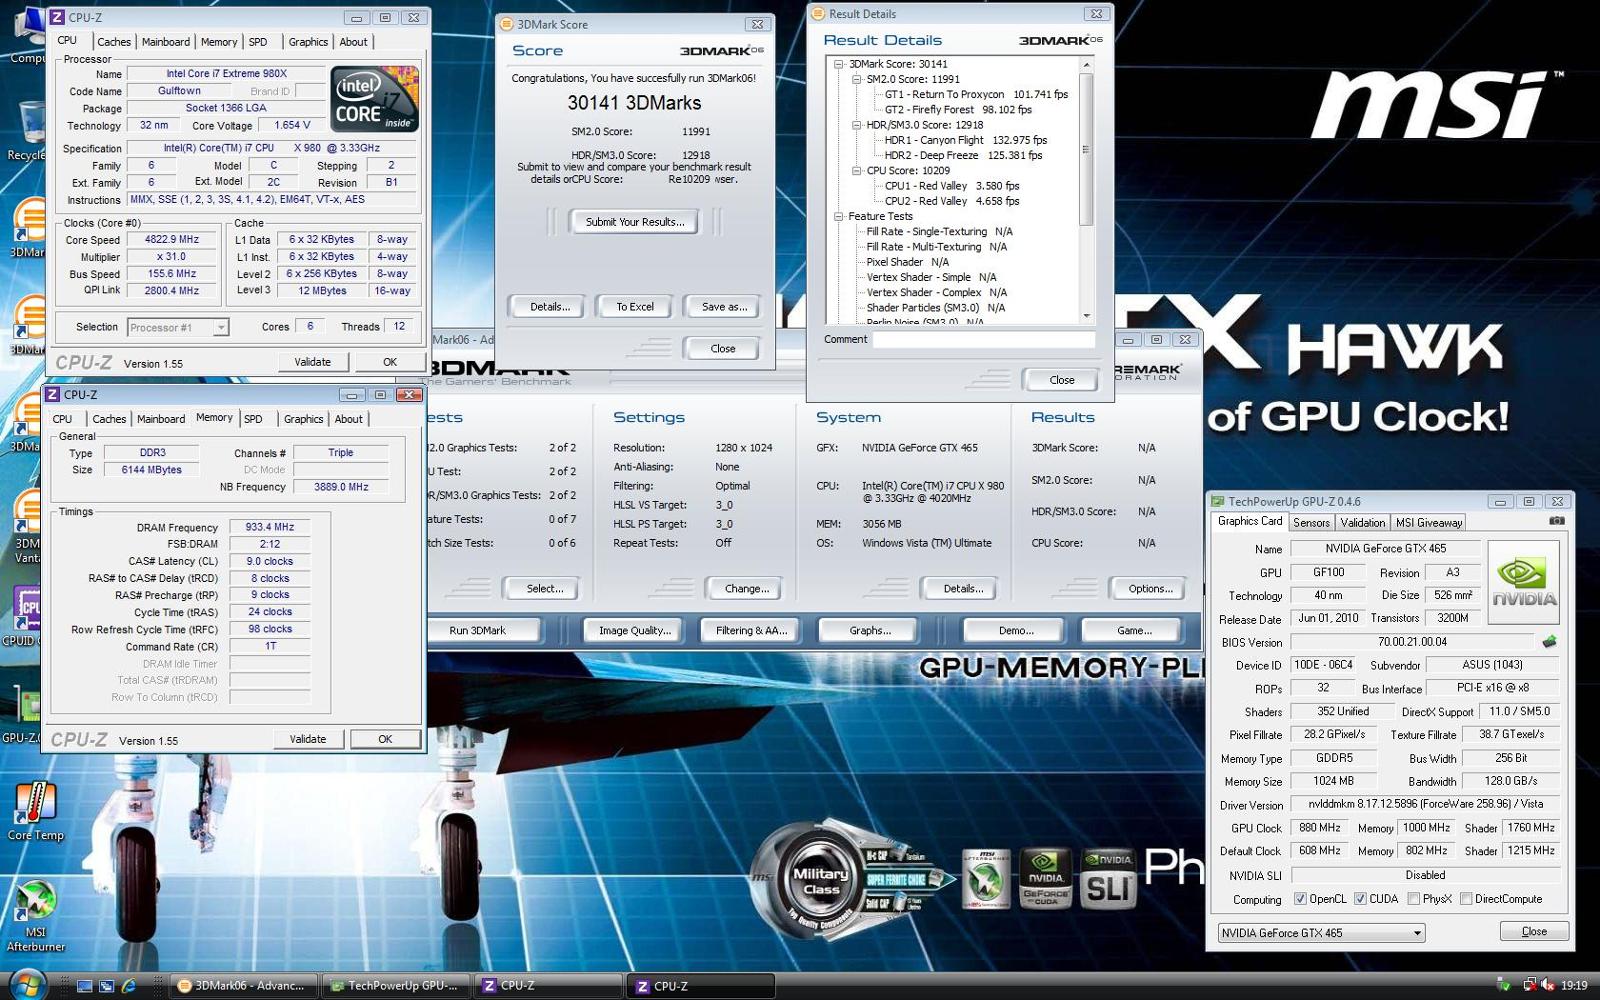Open the Graphics tab in top CPU-Z window
Image resolution: width=1600 pixels, height=1000 pixels.
[308, 42]
